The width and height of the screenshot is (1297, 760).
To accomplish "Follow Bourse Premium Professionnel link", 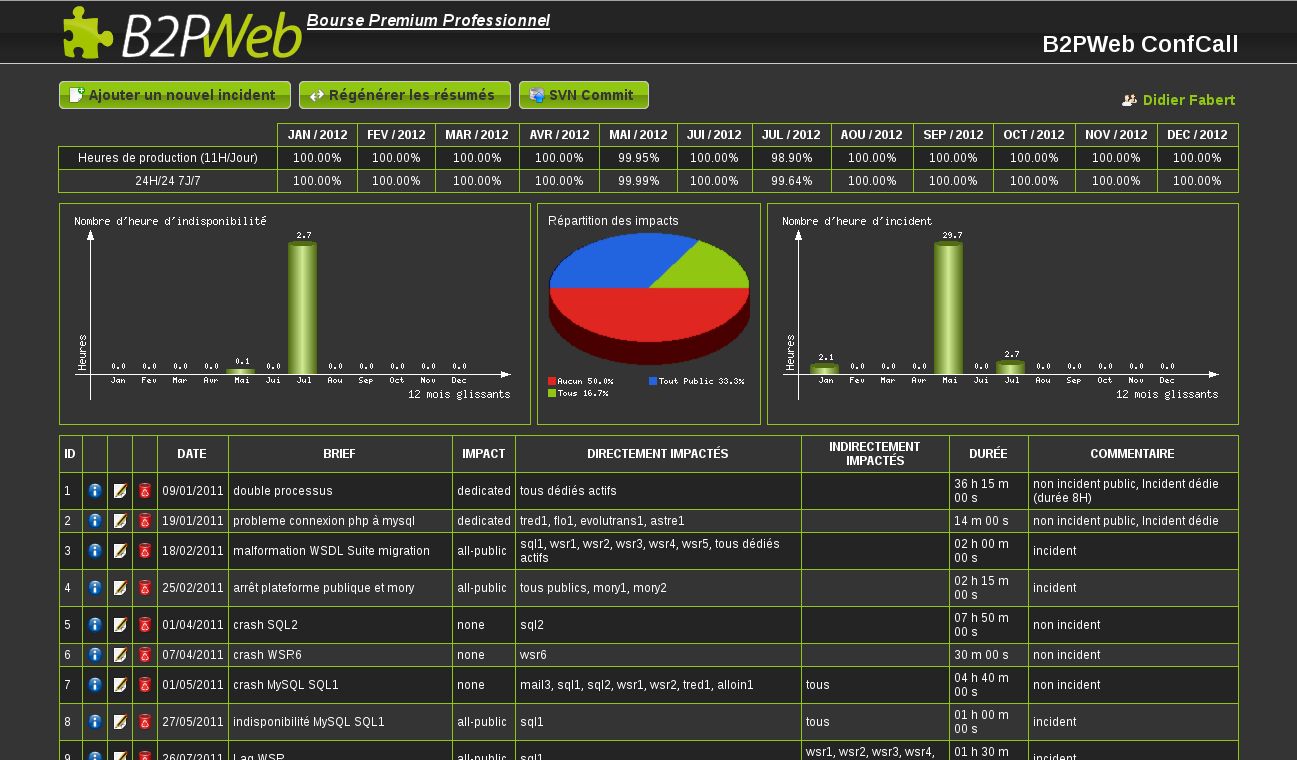I will click(428, 21).
